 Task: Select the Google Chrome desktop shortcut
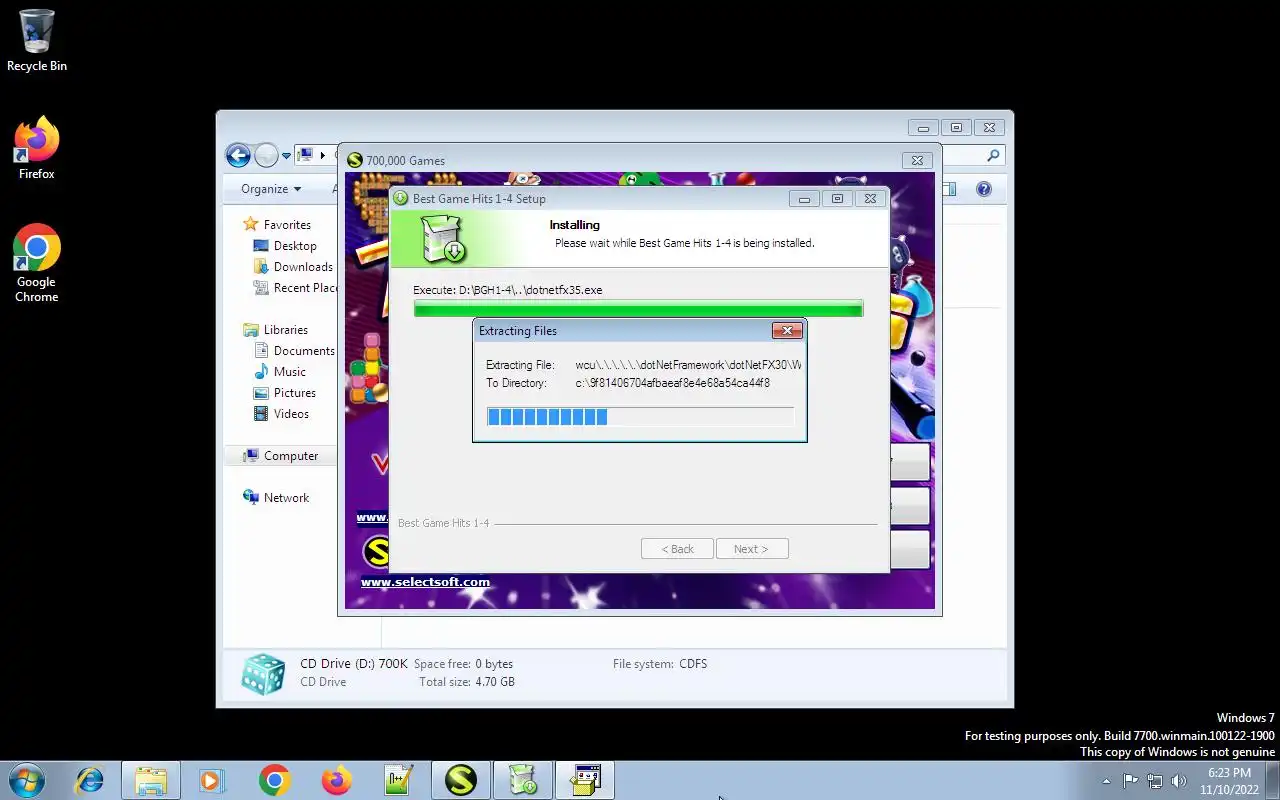pos(37,263)
